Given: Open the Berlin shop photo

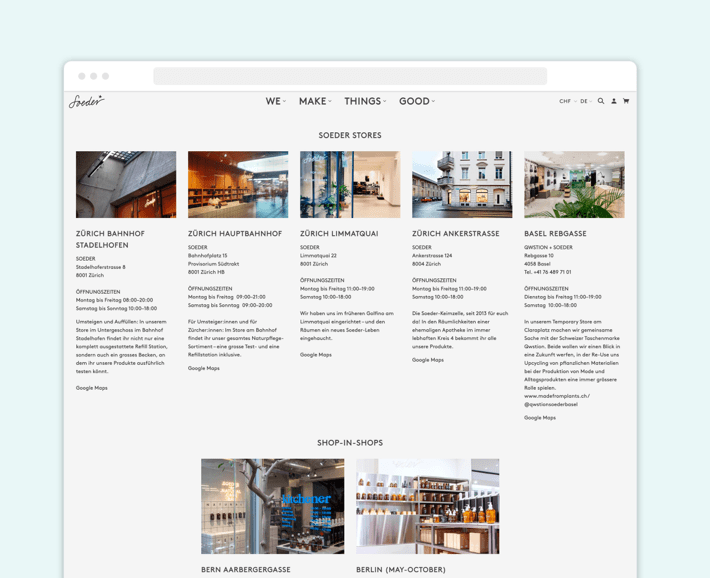Looking at the screenshot, I should point(427,506).
